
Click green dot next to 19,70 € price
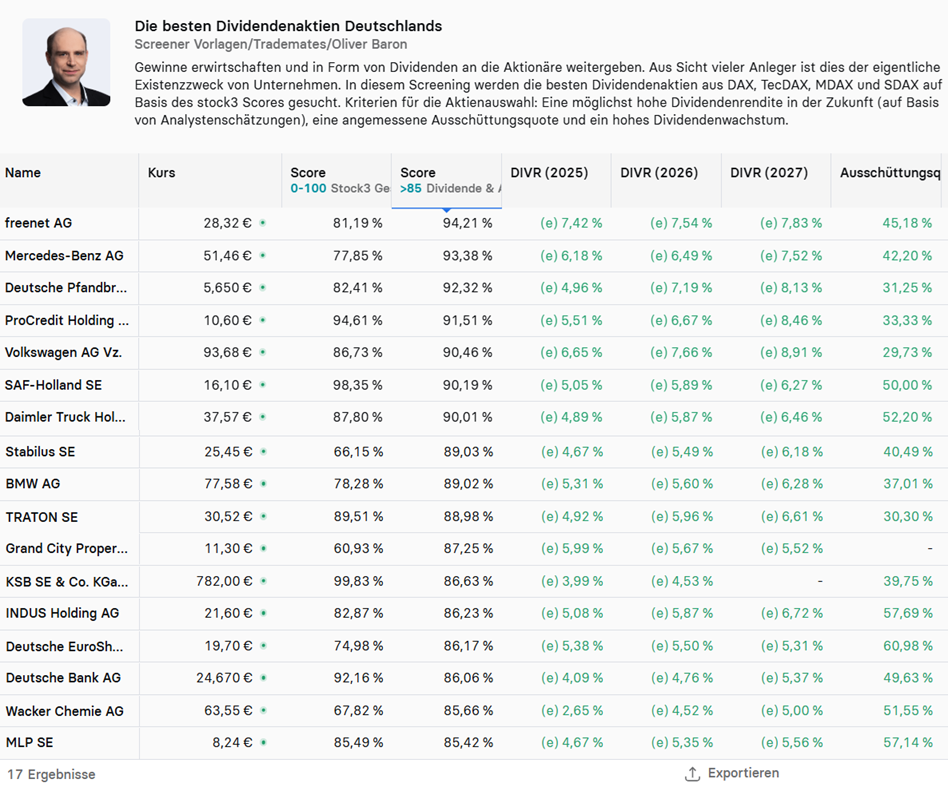tap(263, 646)
